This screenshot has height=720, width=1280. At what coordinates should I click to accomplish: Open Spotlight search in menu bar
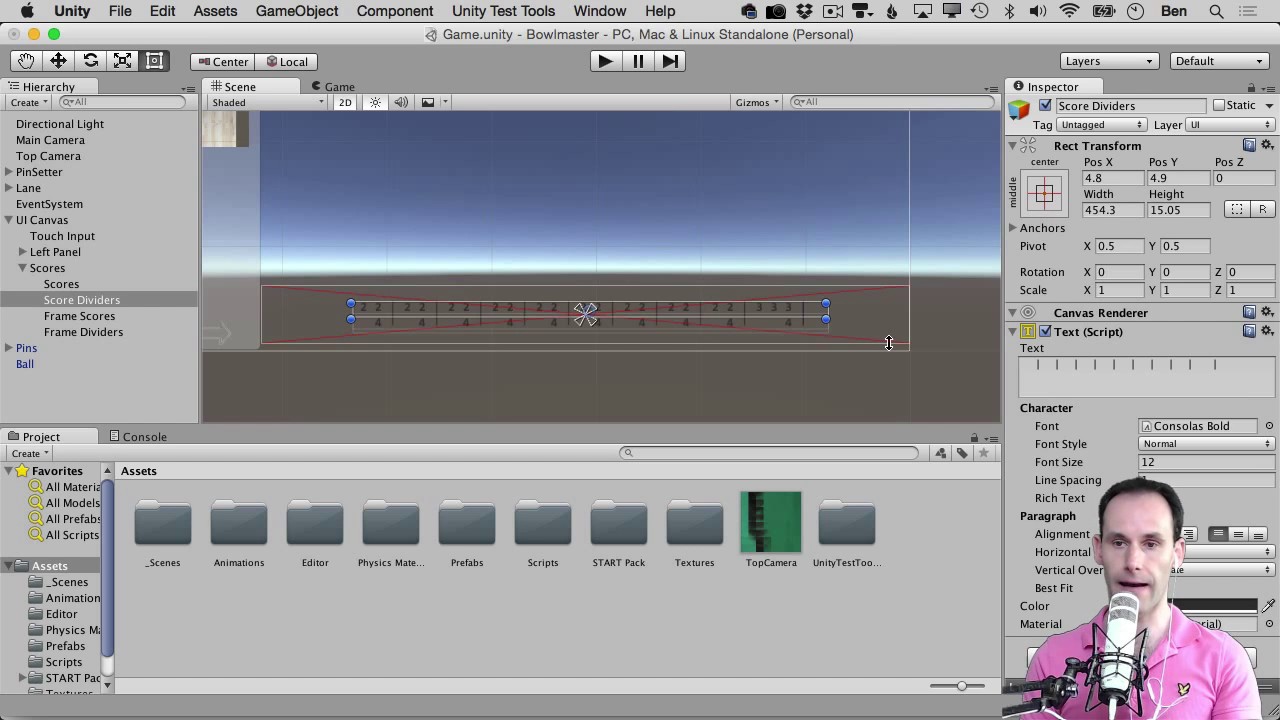[1216, 11]
